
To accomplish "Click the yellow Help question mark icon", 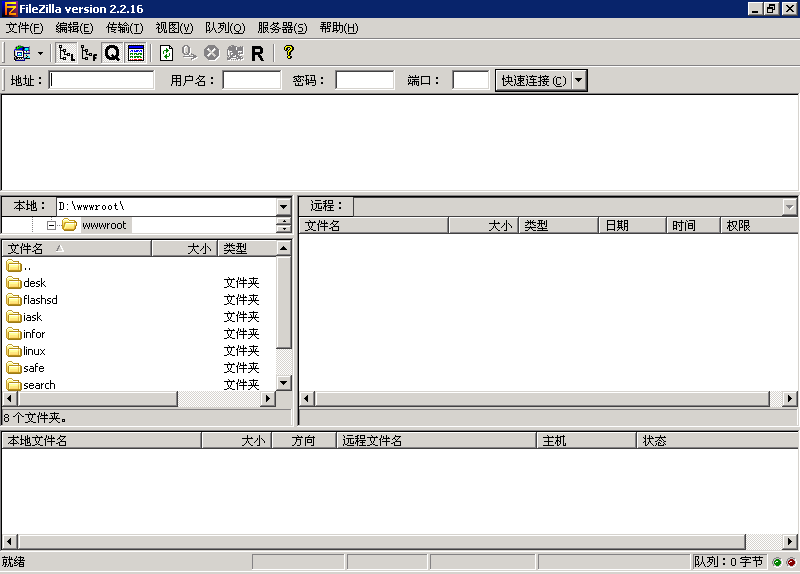I will tap(289, 52).
